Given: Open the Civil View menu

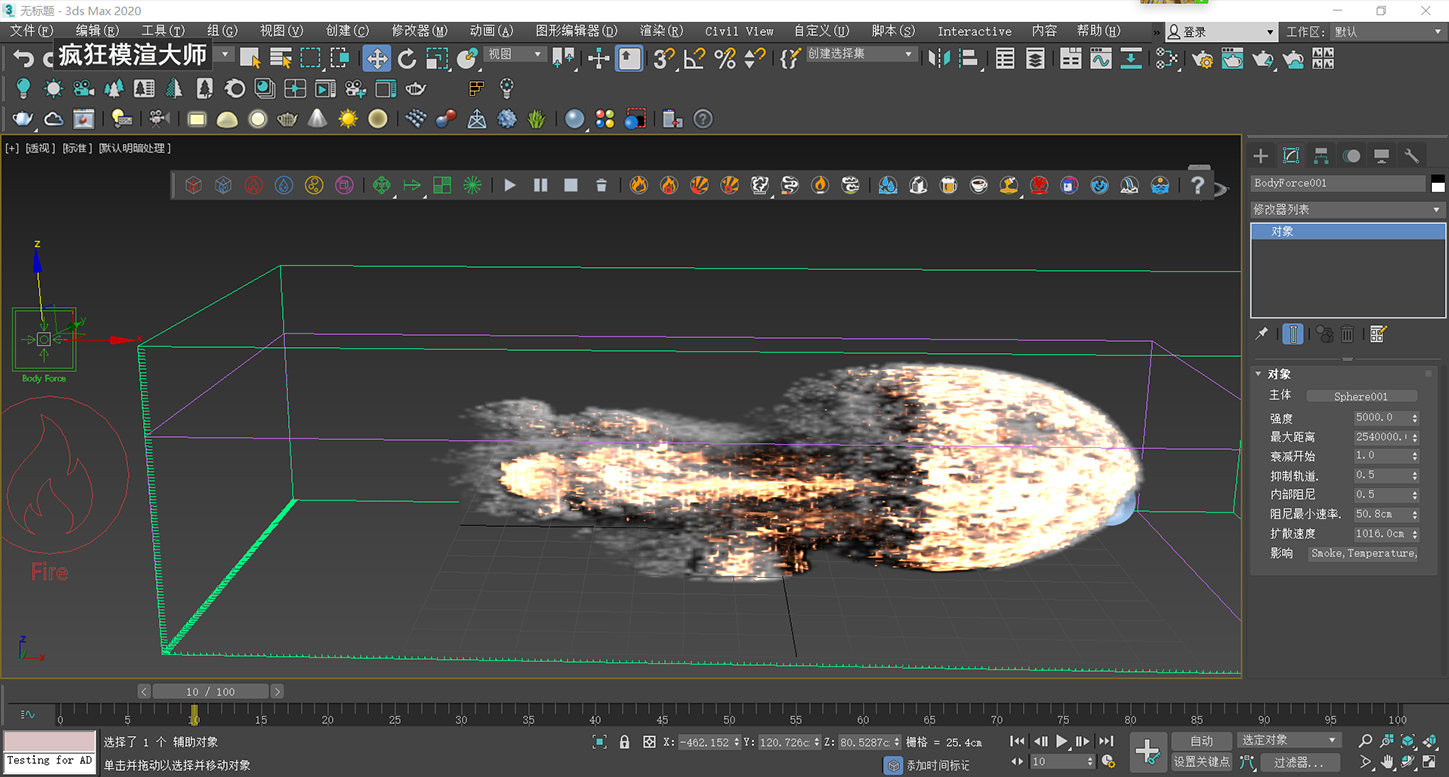Looking at the screenshot, I should pyautogui.click(x=739, y=31).
